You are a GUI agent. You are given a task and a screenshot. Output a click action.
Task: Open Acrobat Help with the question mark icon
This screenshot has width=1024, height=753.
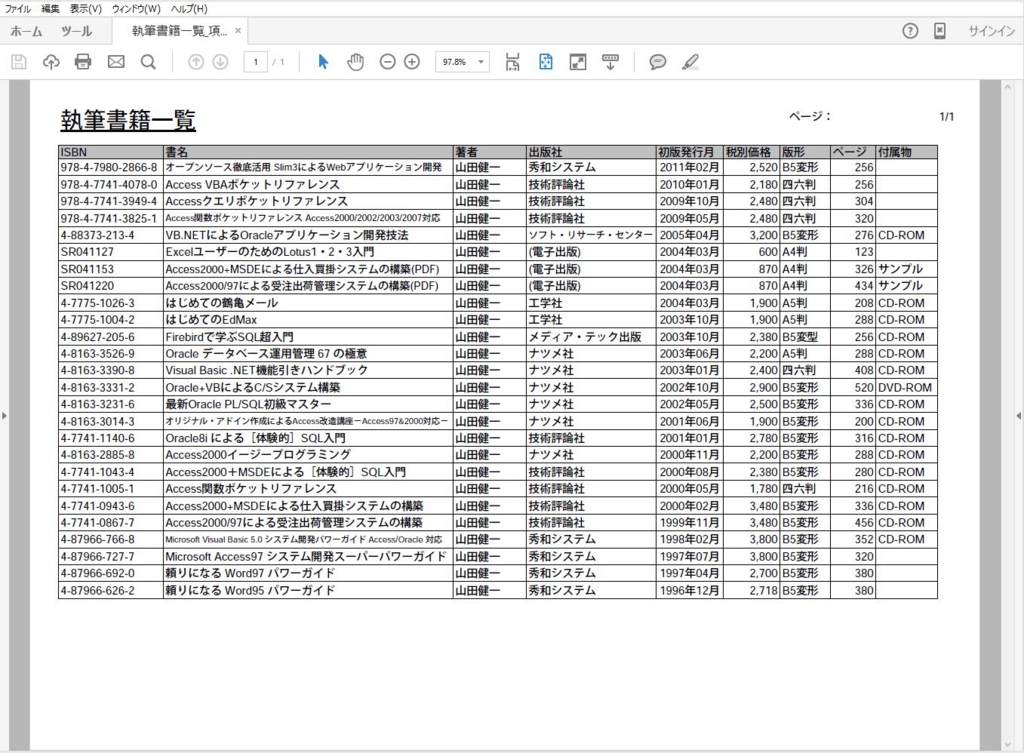coord(909,31)
